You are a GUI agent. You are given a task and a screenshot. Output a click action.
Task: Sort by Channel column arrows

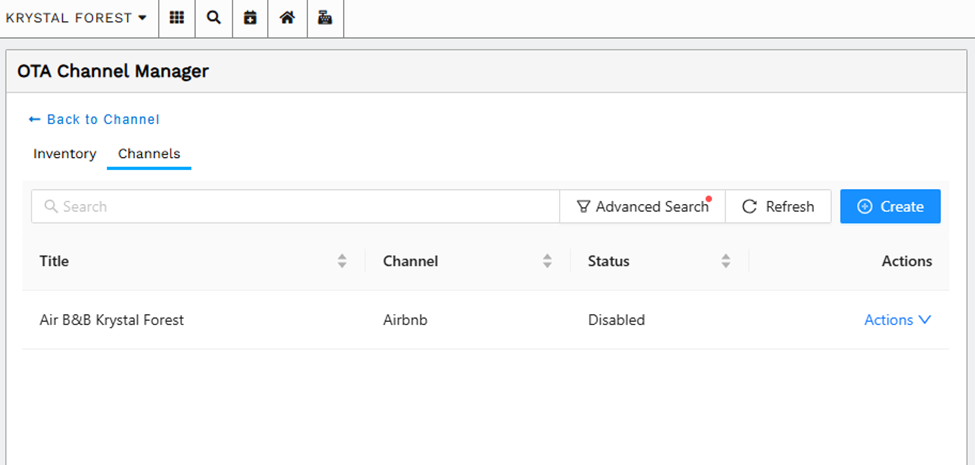coord(547,261)
